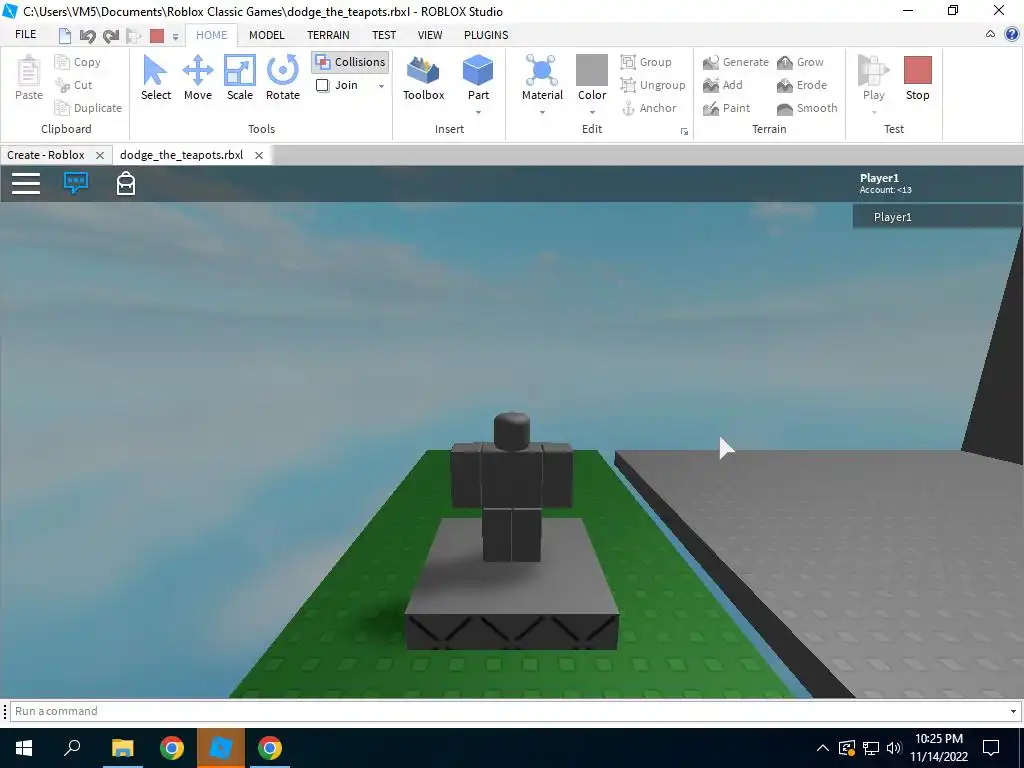
Task: Click the Cut button
Action: tap(74, 85)
